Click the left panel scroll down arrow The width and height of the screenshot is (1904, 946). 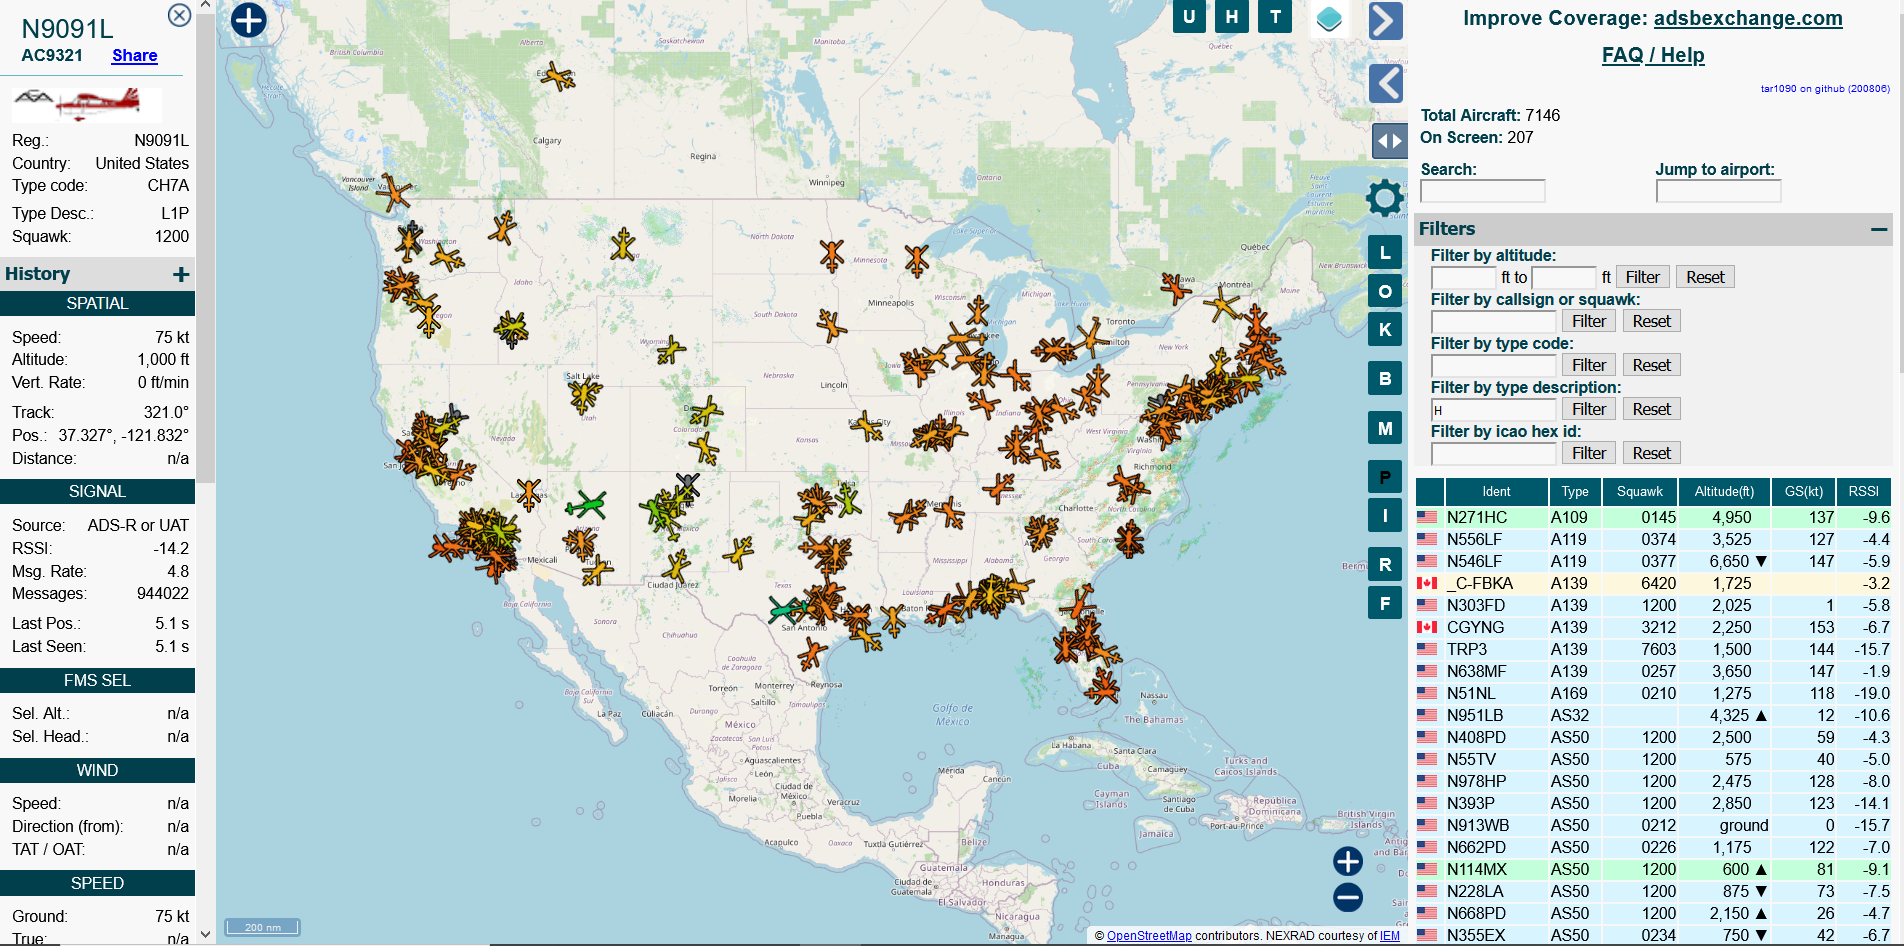(x=205, y=935)
